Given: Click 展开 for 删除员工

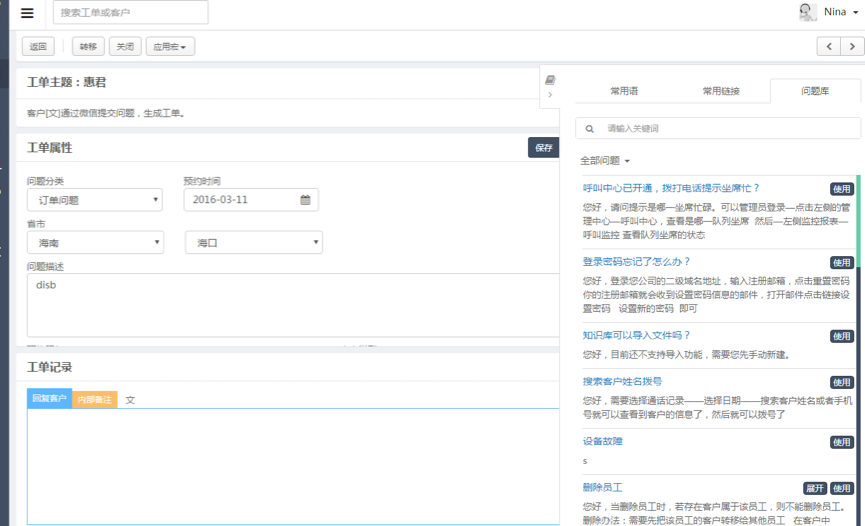Looking at the screenshot, I should pyautogui.click(x=815, y=488).
